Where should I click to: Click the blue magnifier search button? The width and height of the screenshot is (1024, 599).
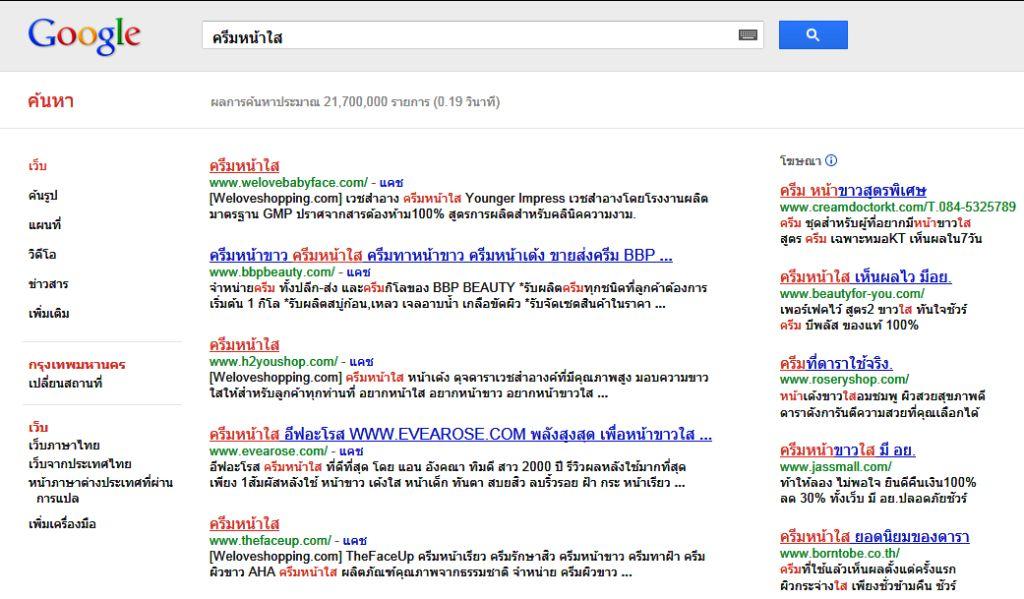coord(812,35)
